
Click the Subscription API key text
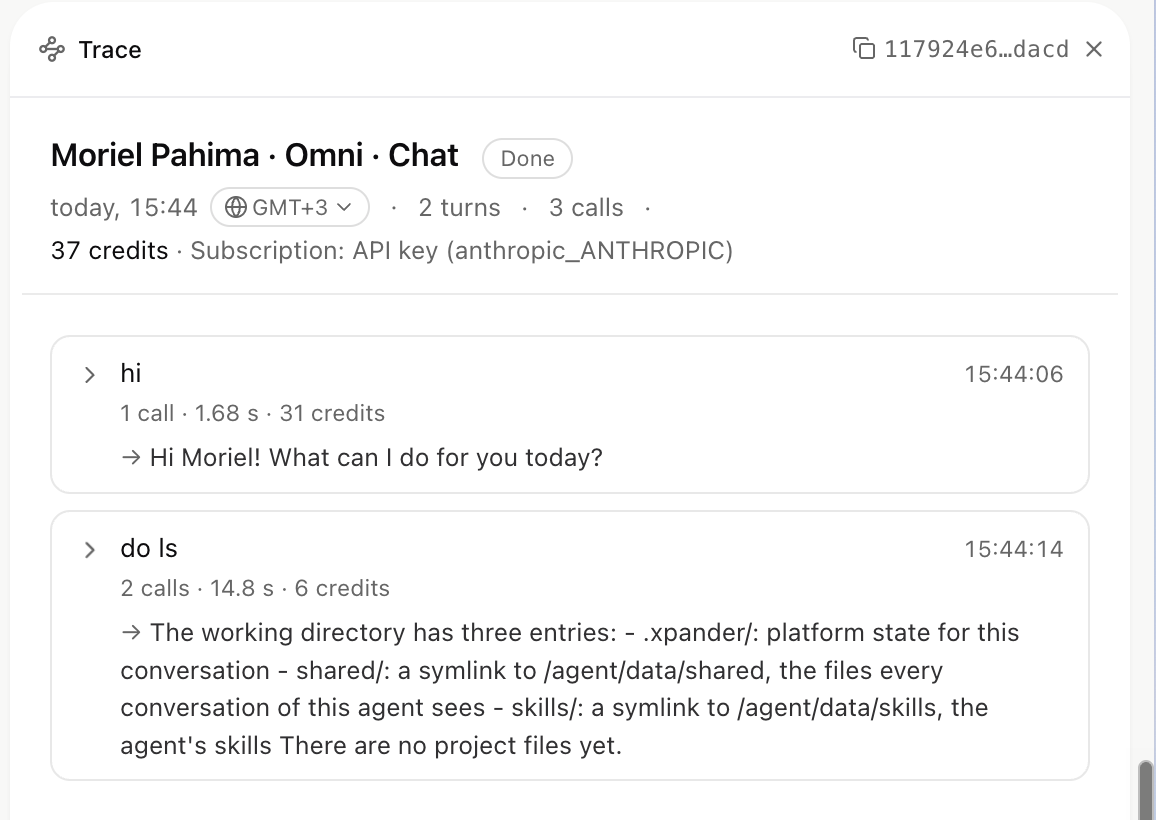coord(462,251)
